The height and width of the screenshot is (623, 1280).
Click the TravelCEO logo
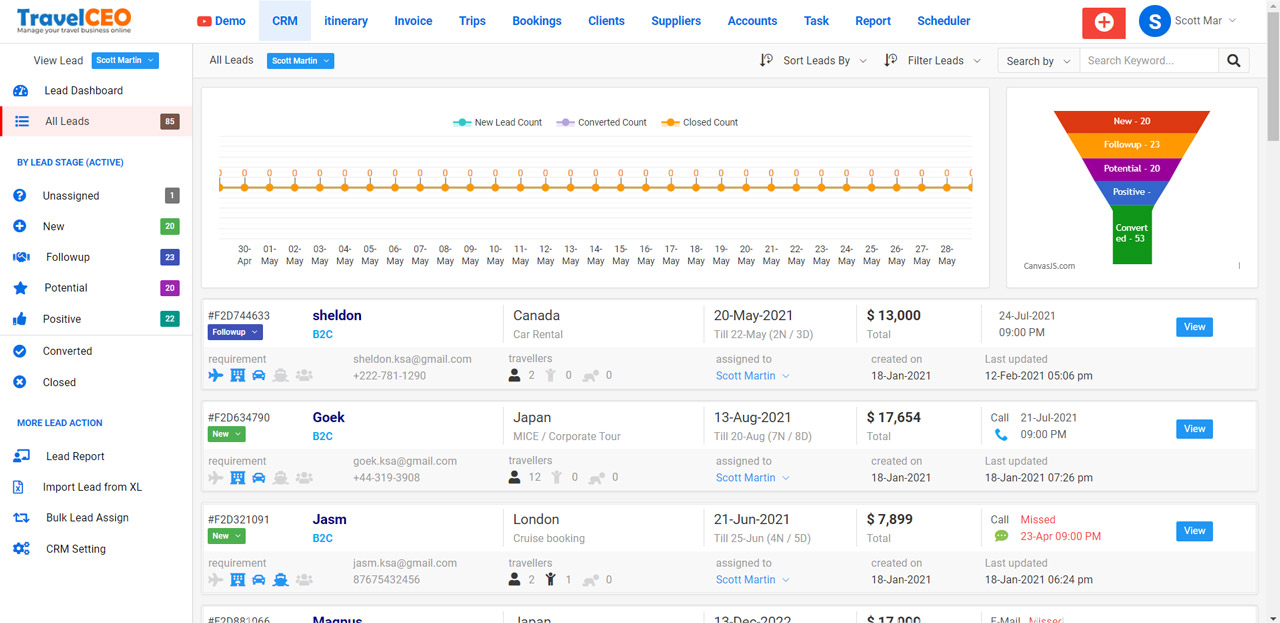pos(74,20)
